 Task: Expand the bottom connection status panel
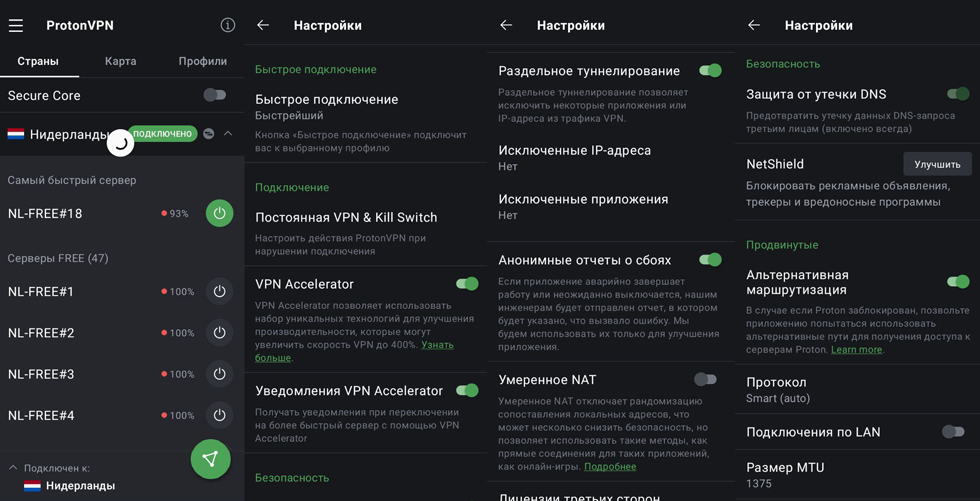click(x=13, y=467)
